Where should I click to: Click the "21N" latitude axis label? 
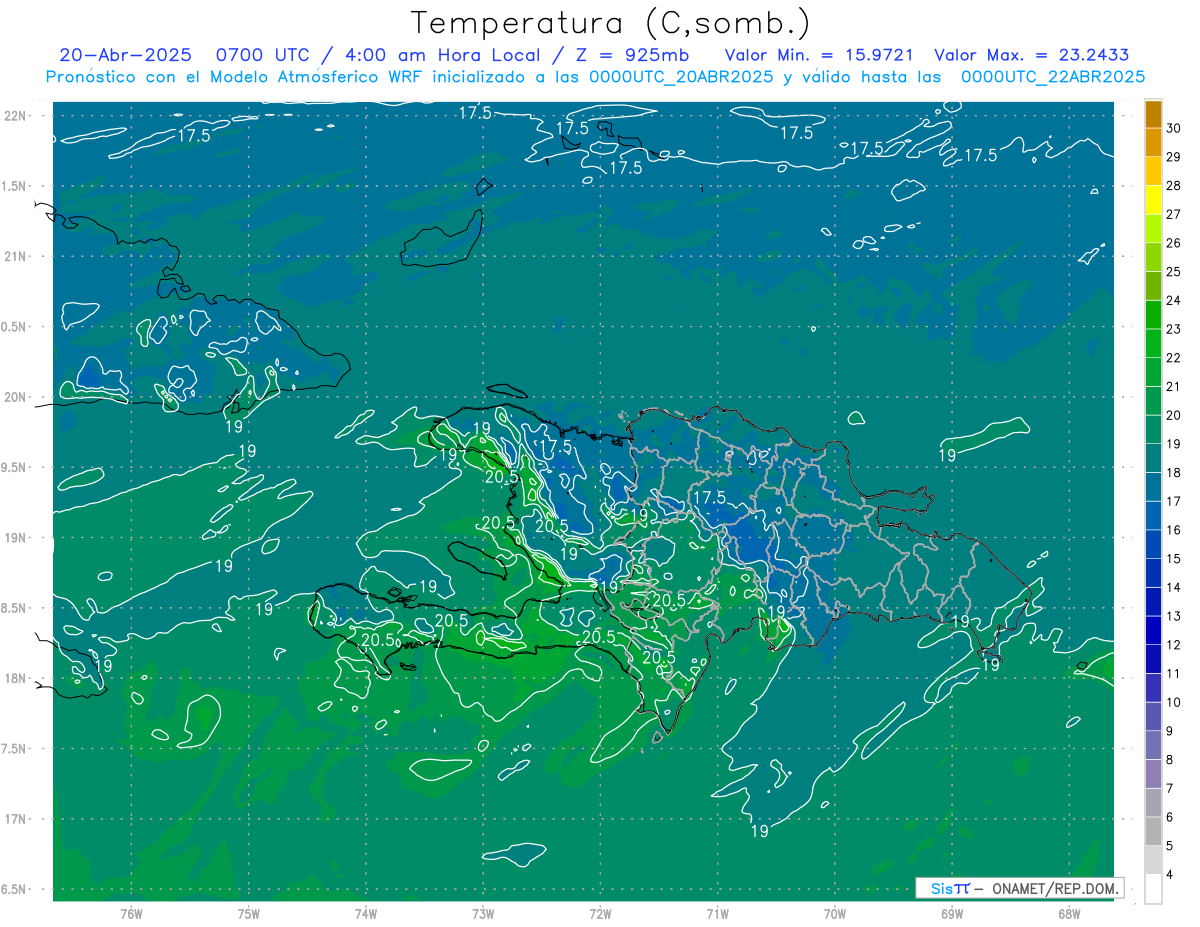(x=16, y=256)
